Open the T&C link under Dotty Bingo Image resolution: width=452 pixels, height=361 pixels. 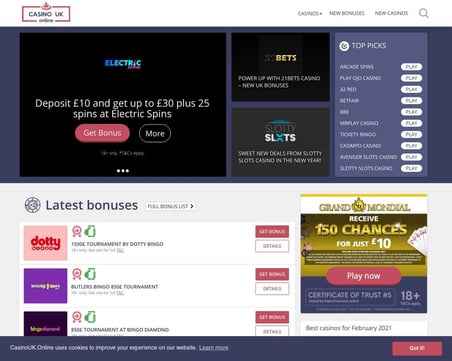[120, 250]
